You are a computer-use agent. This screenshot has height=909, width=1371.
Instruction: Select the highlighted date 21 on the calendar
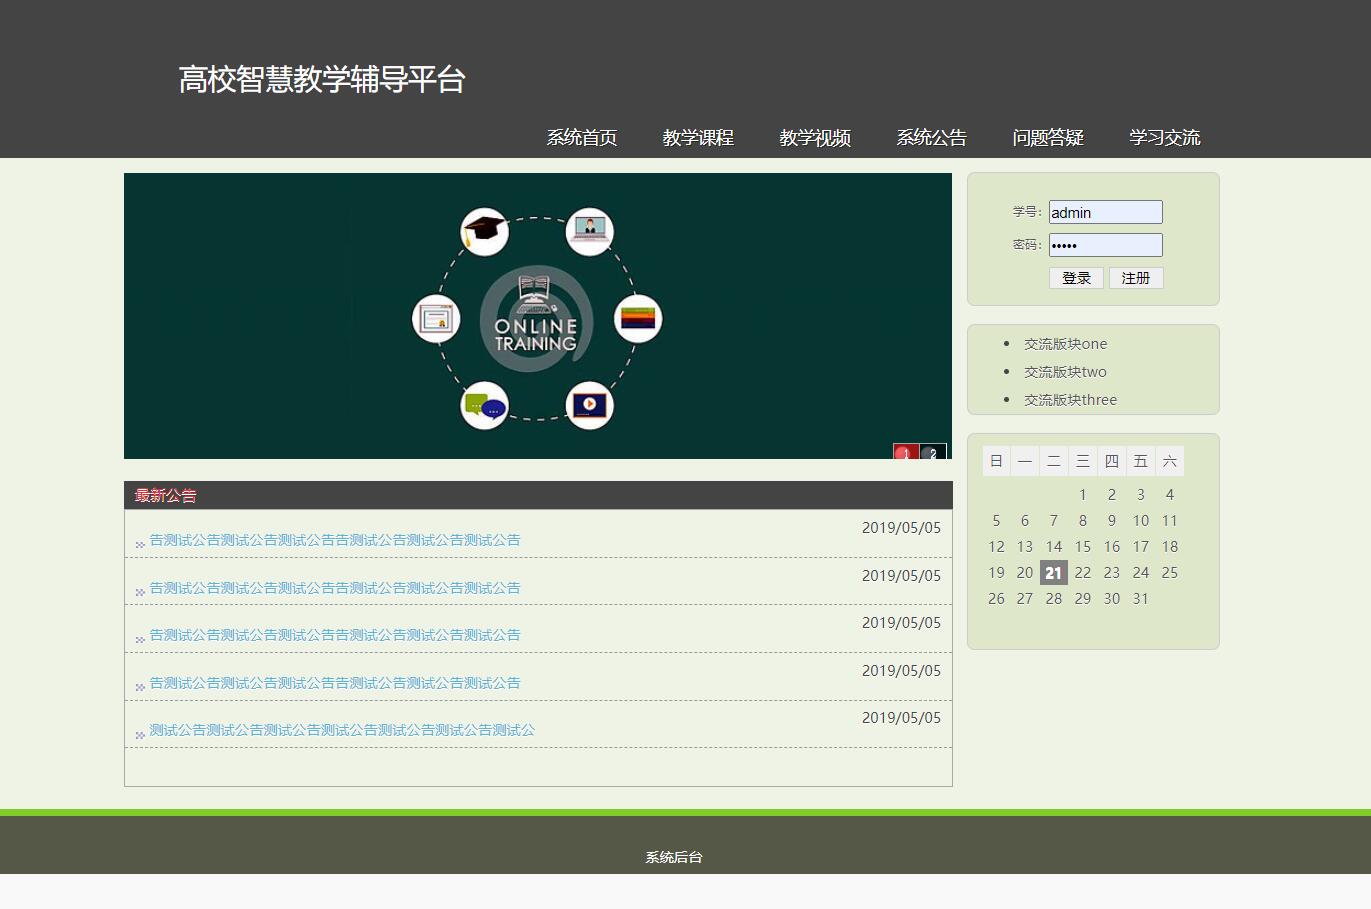tap(1053, 572)
